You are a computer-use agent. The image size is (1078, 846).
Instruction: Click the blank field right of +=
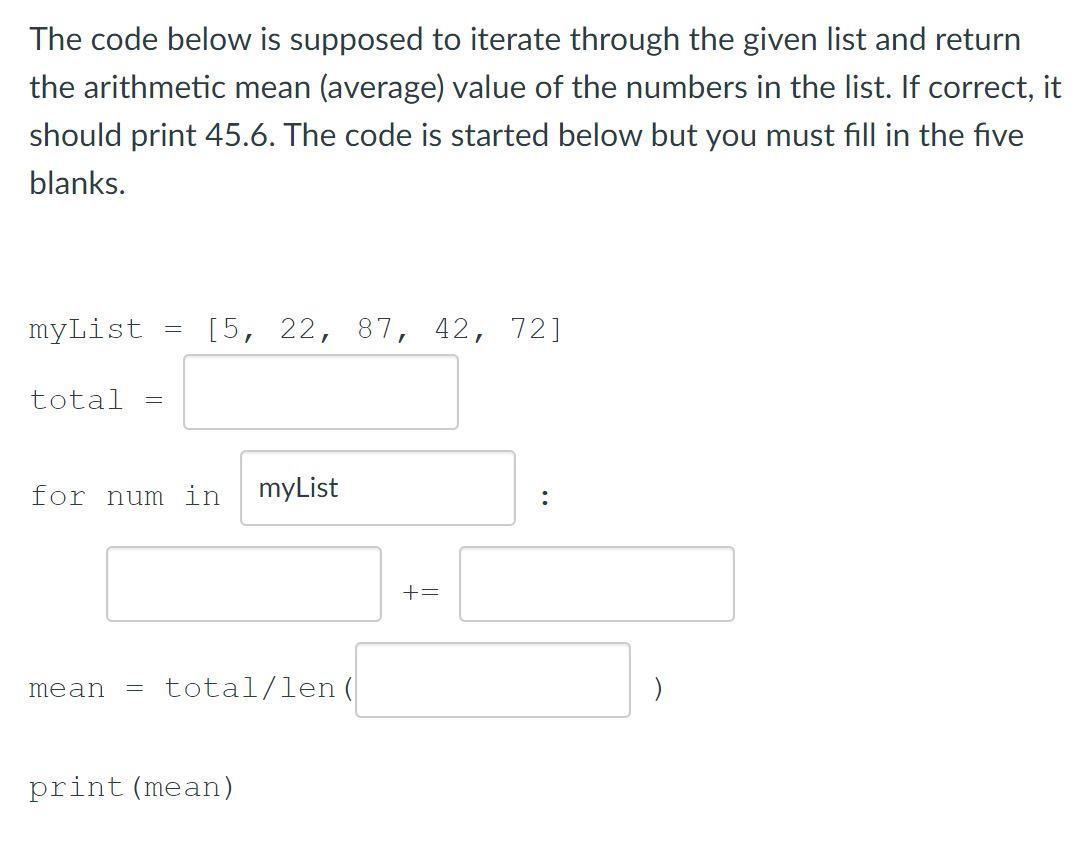[x=596, y=584]
